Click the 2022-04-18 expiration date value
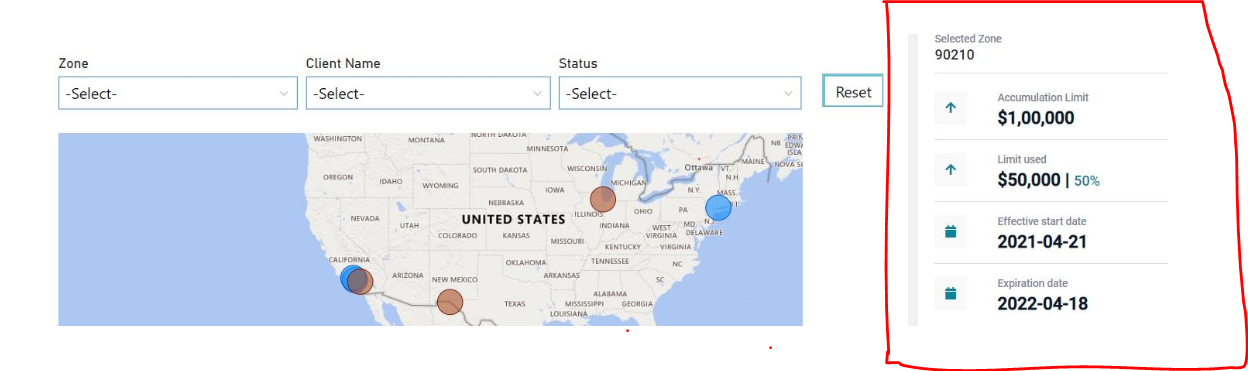This screenshot has height=371, width=1248. [1043, 304]
